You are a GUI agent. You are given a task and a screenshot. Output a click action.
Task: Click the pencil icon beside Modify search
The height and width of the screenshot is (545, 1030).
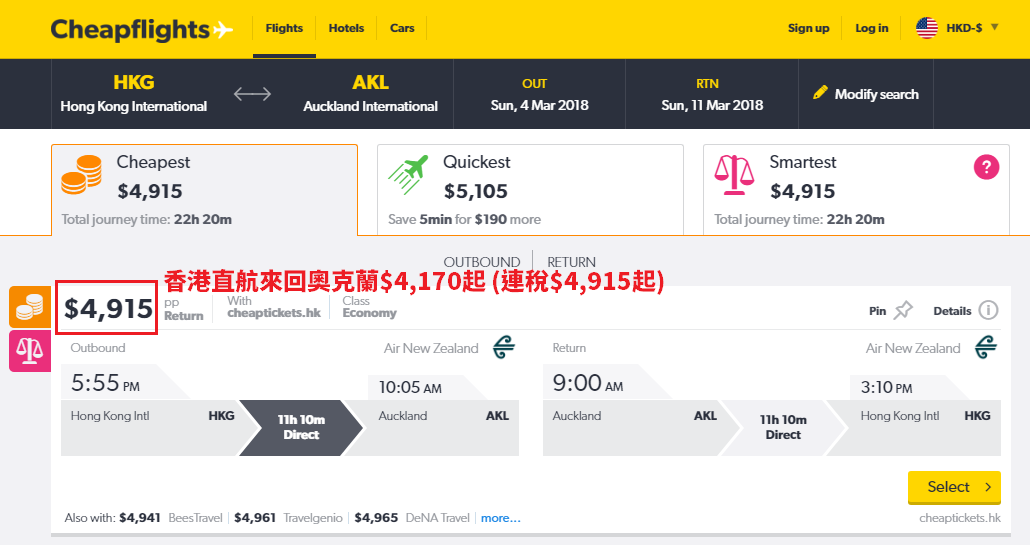tap(820, 93)
